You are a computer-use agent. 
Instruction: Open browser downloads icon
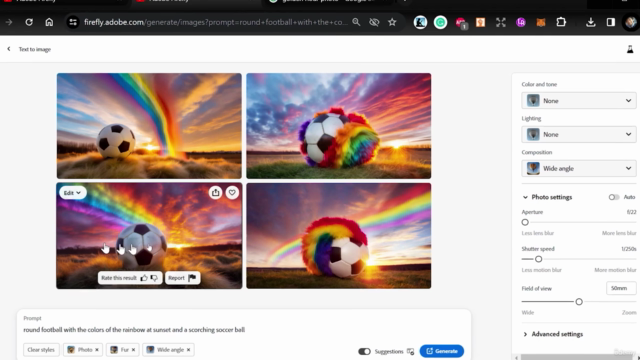point(591,22)
